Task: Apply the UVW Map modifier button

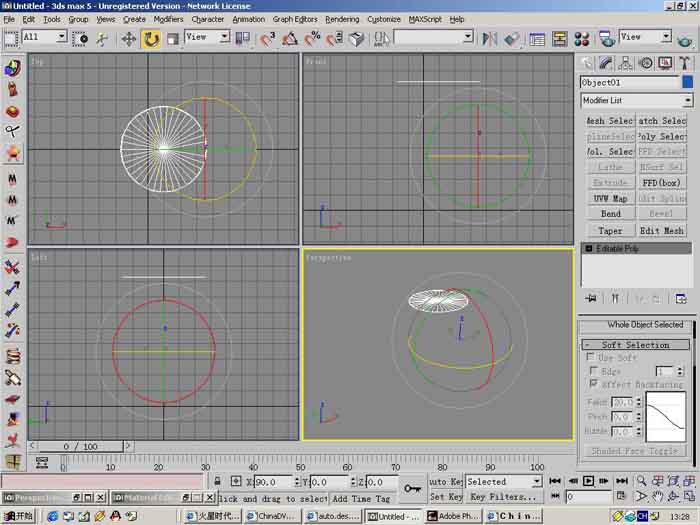Action: click(x=610, y=198)
